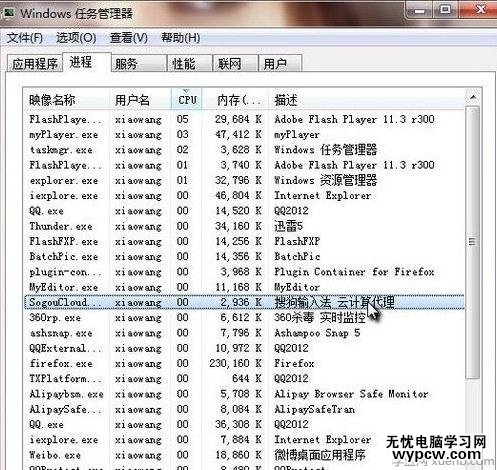Sort by the 用户名 column header

tap(140, 100)
